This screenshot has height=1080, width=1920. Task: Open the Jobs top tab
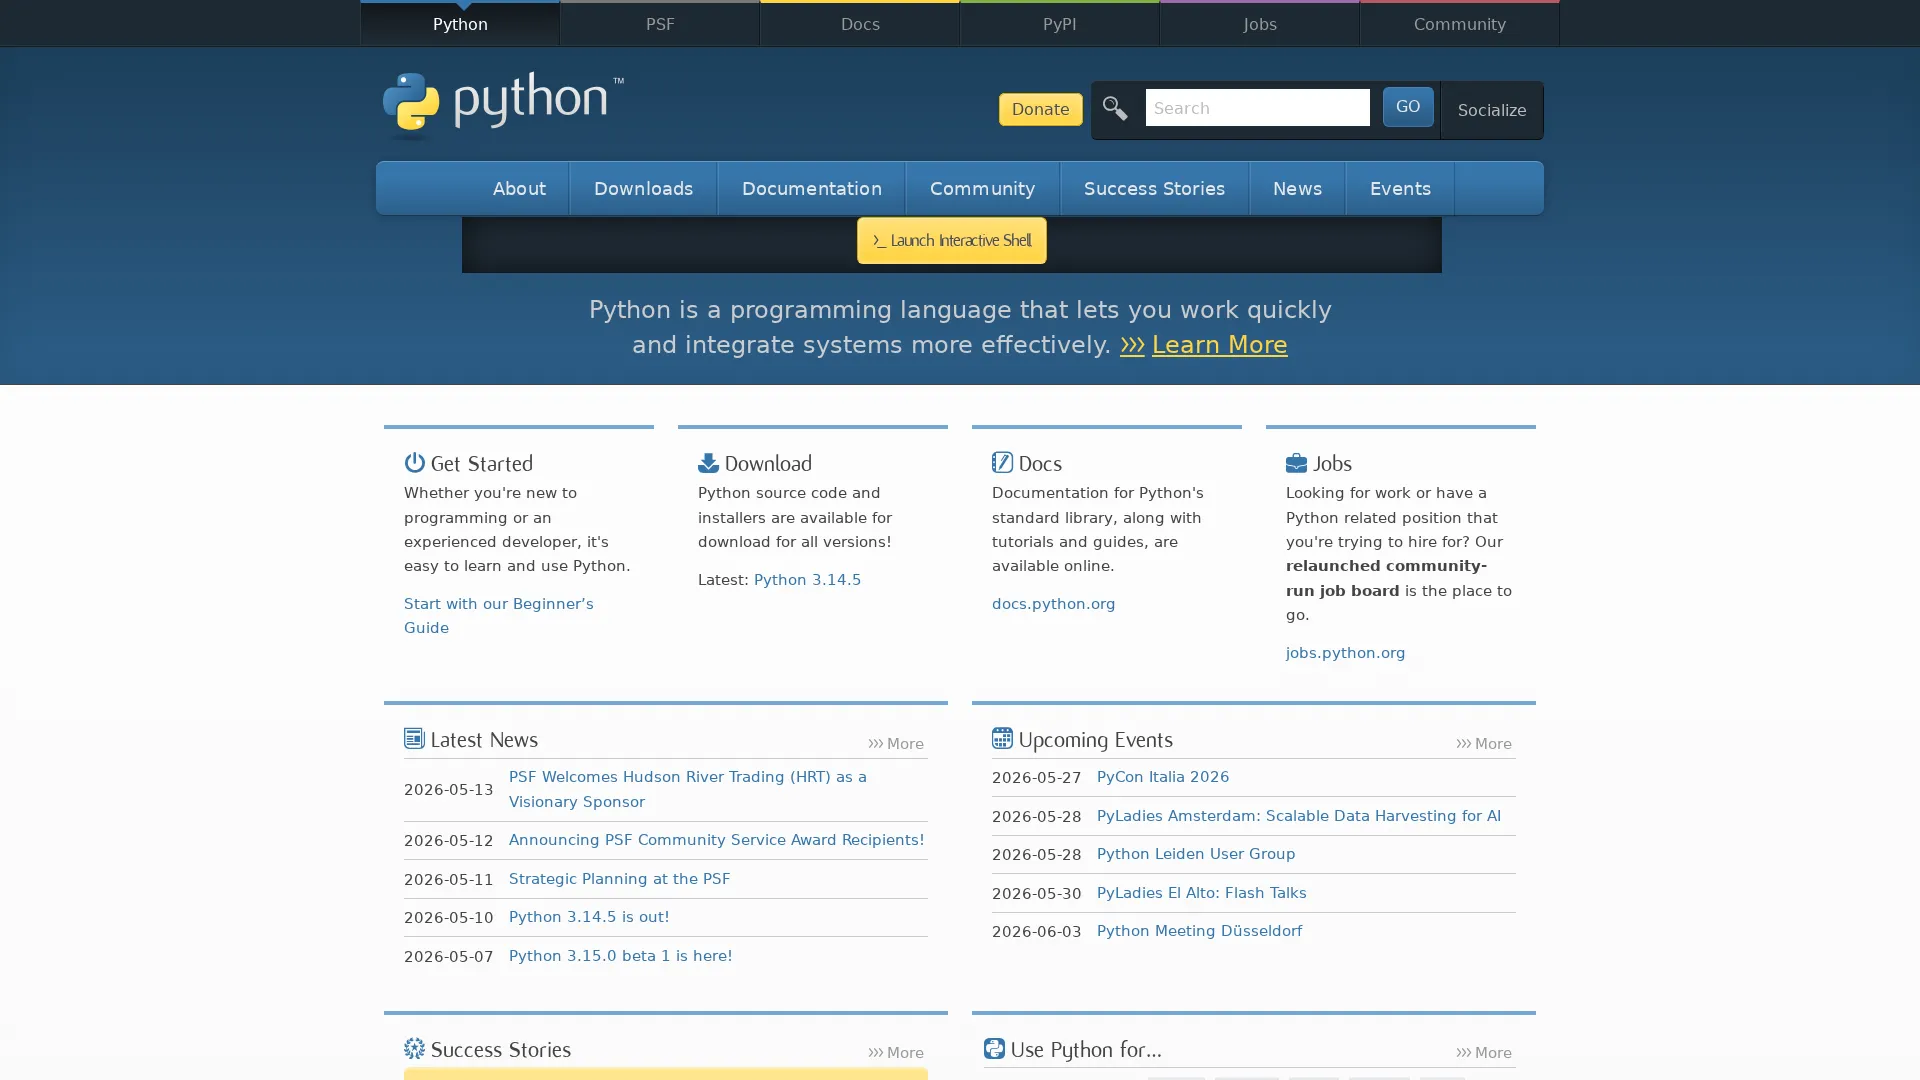pyautogui.click(x=1260, y=24)
